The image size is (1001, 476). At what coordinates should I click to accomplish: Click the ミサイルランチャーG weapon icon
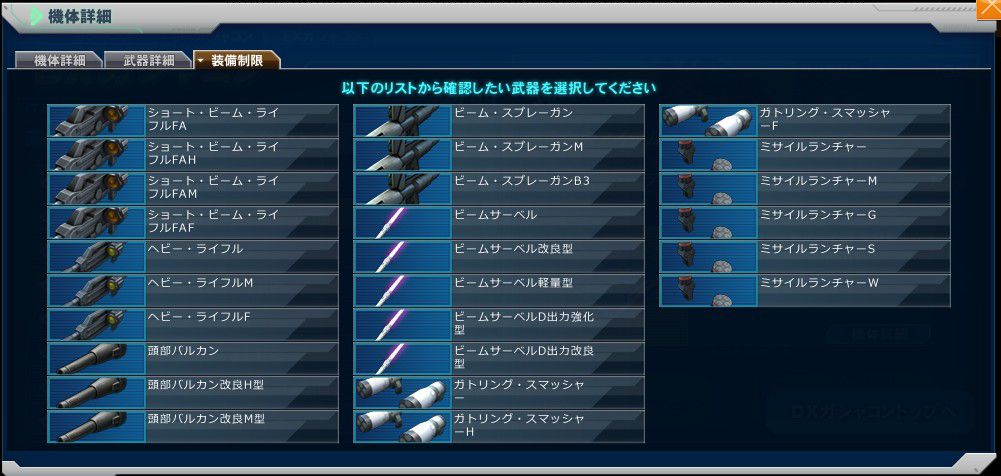[709, 223]
